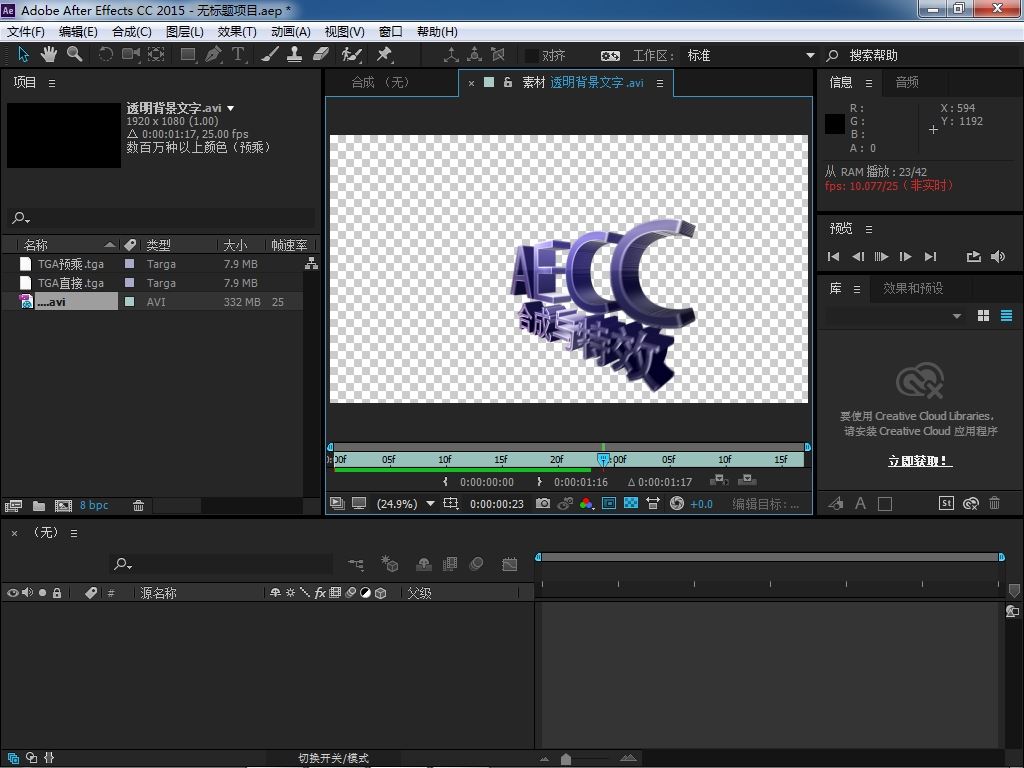Take a snapshot with the camera icon
The height and width of the screenshot is (768, 1024).
click(x=543, y=504)
